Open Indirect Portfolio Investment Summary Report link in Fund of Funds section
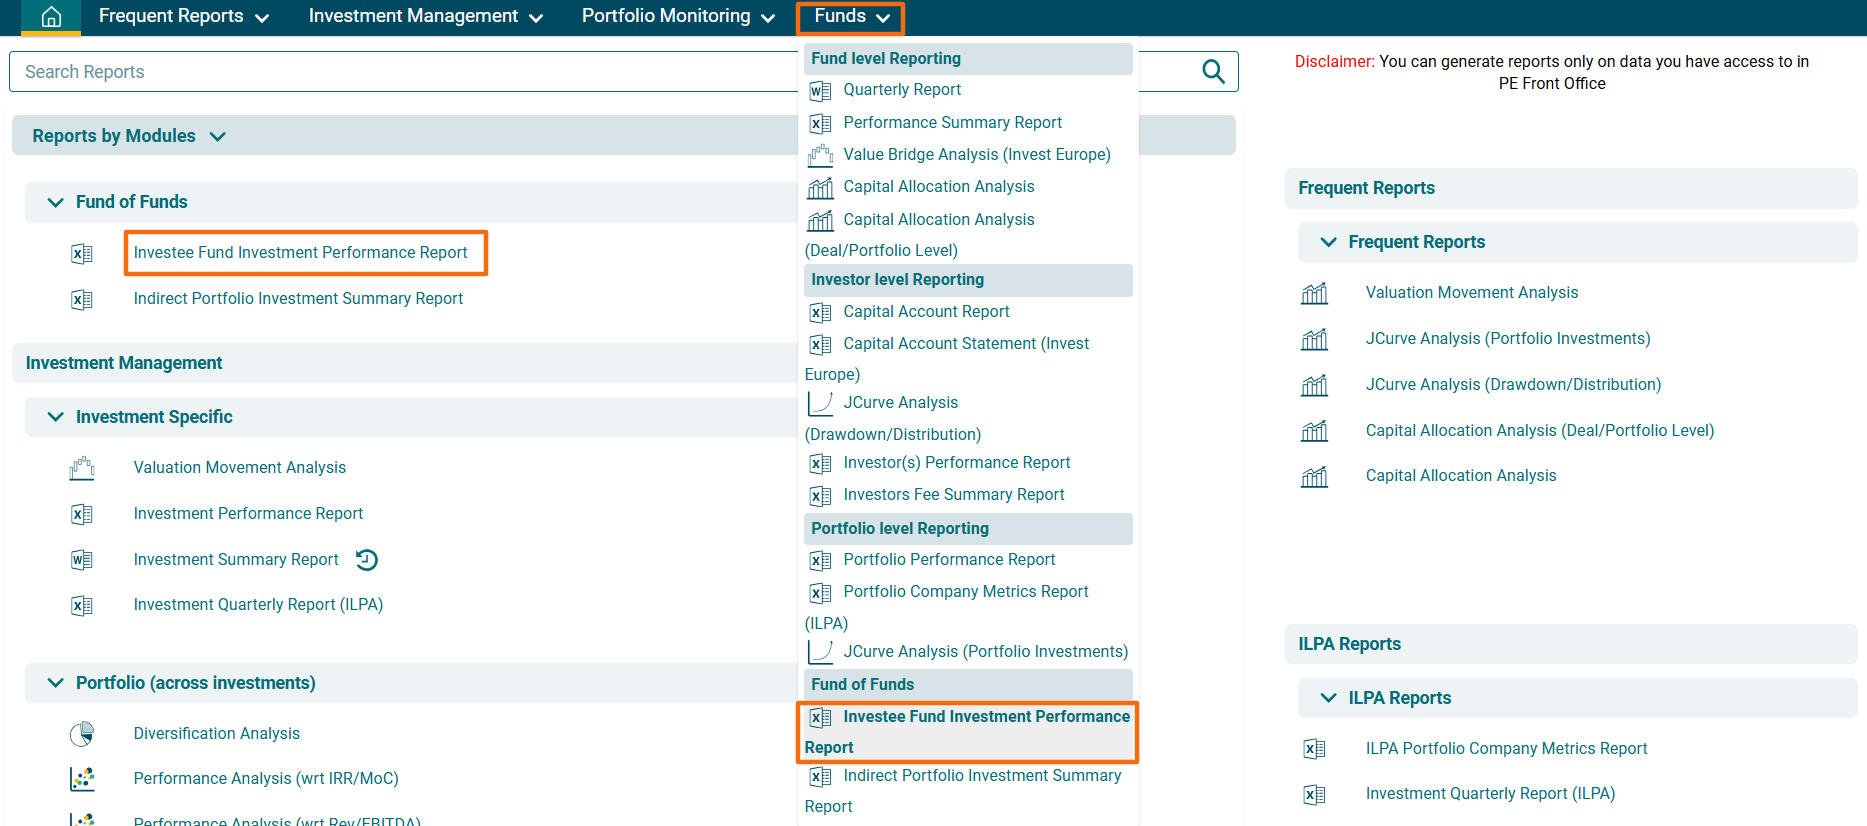 click(x=298, y=299)
